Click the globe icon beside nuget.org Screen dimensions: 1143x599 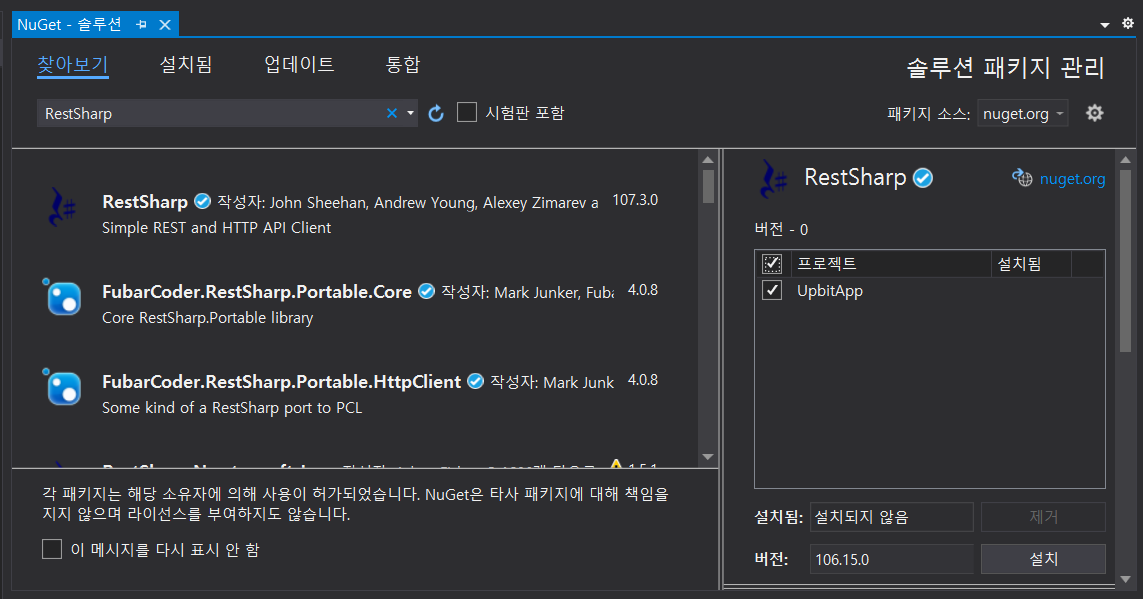[1022, 178]
